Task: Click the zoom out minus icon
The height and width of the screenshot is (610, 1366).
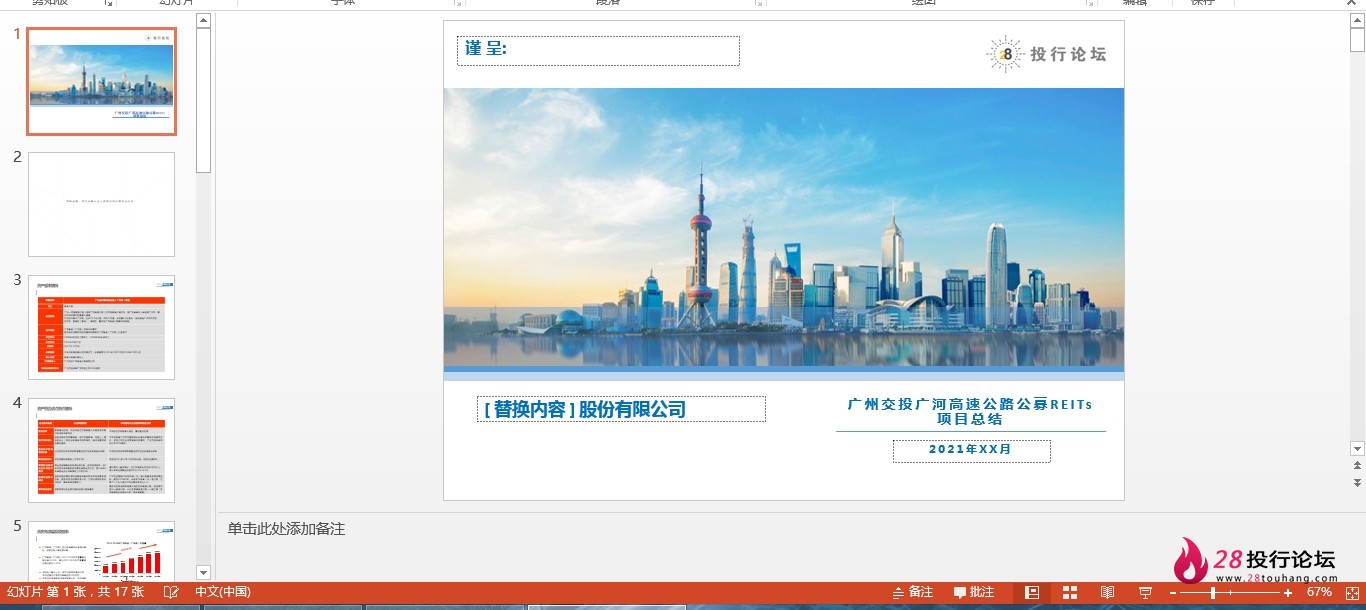Action: point(1174,593)
